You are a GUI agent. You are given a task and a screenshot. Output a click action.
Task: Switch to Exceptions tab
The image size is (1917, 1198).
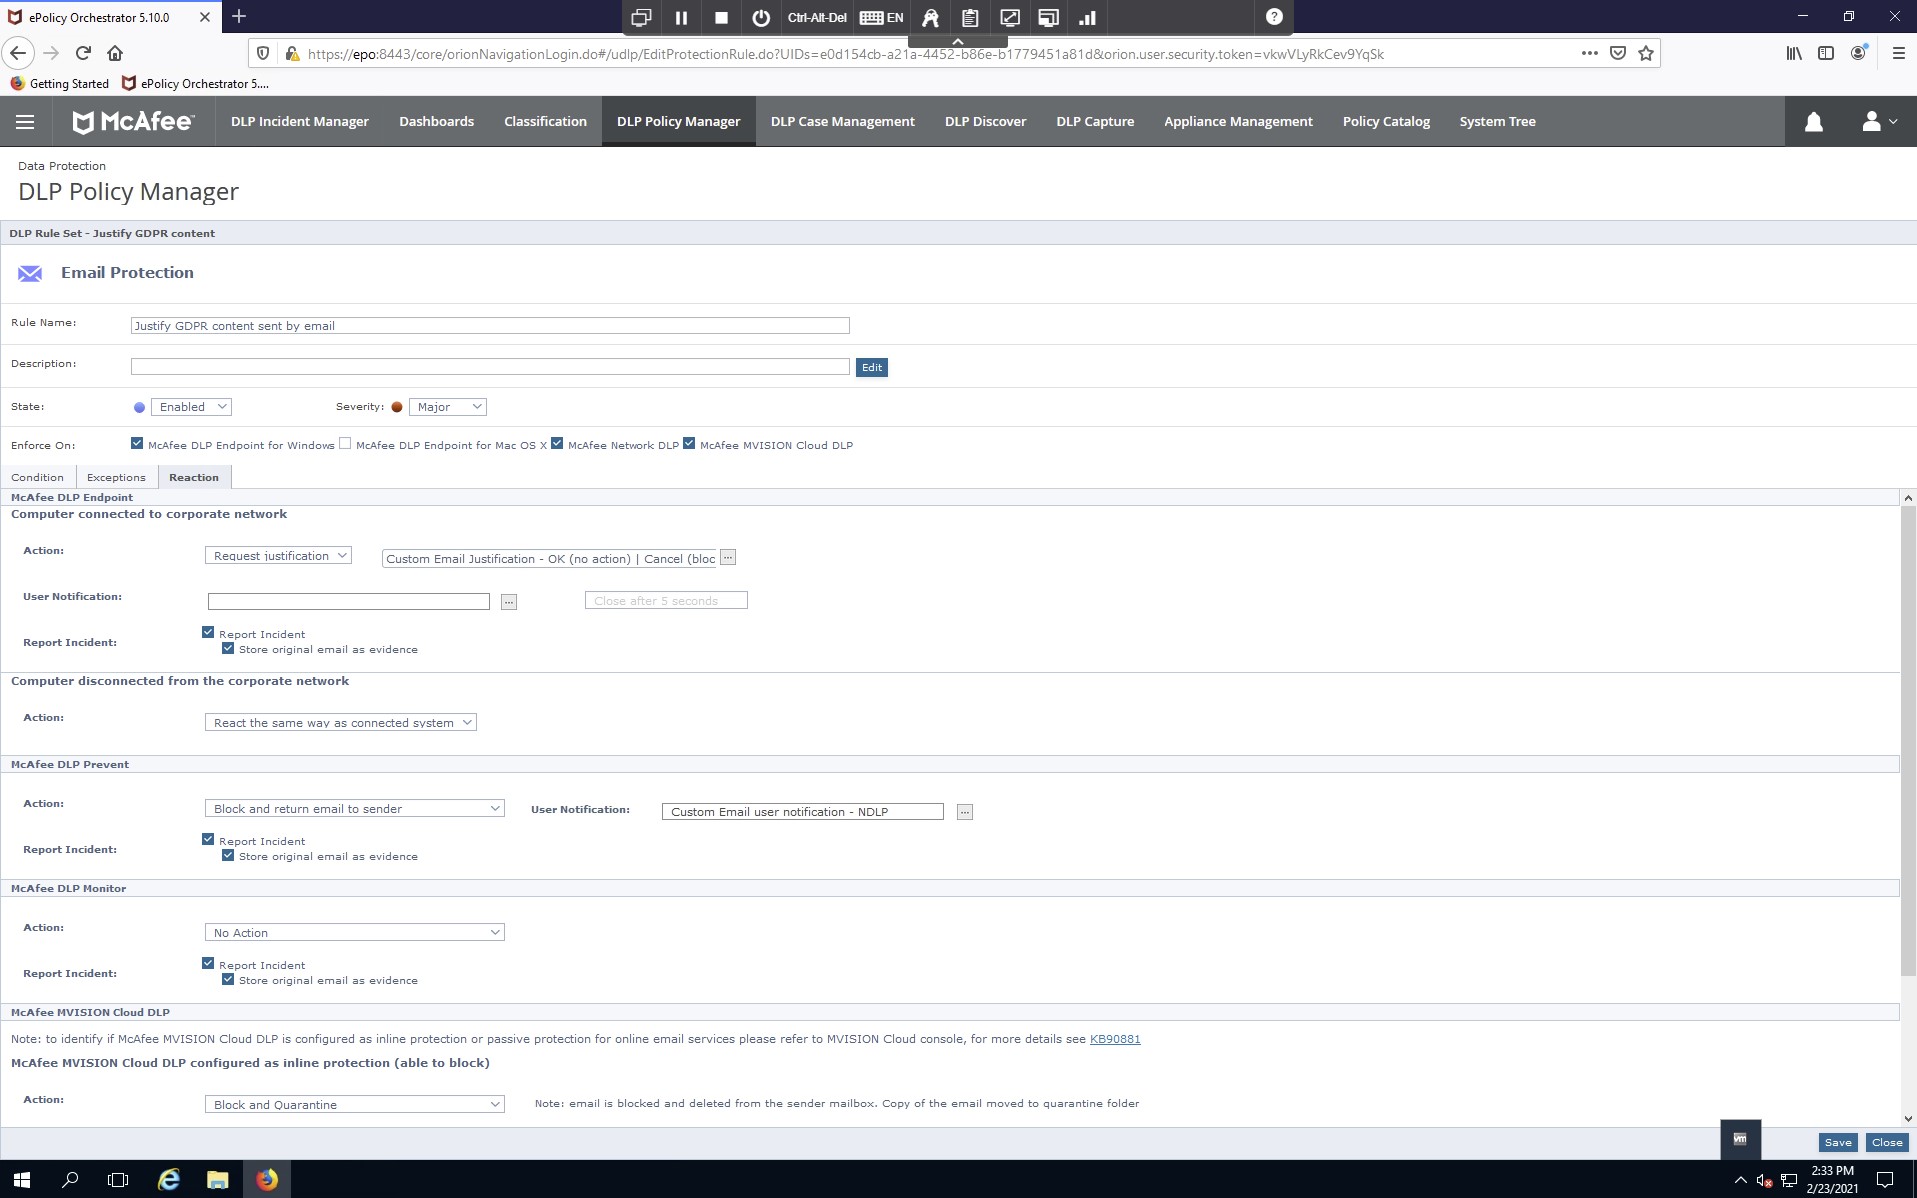tap(116, 478)
